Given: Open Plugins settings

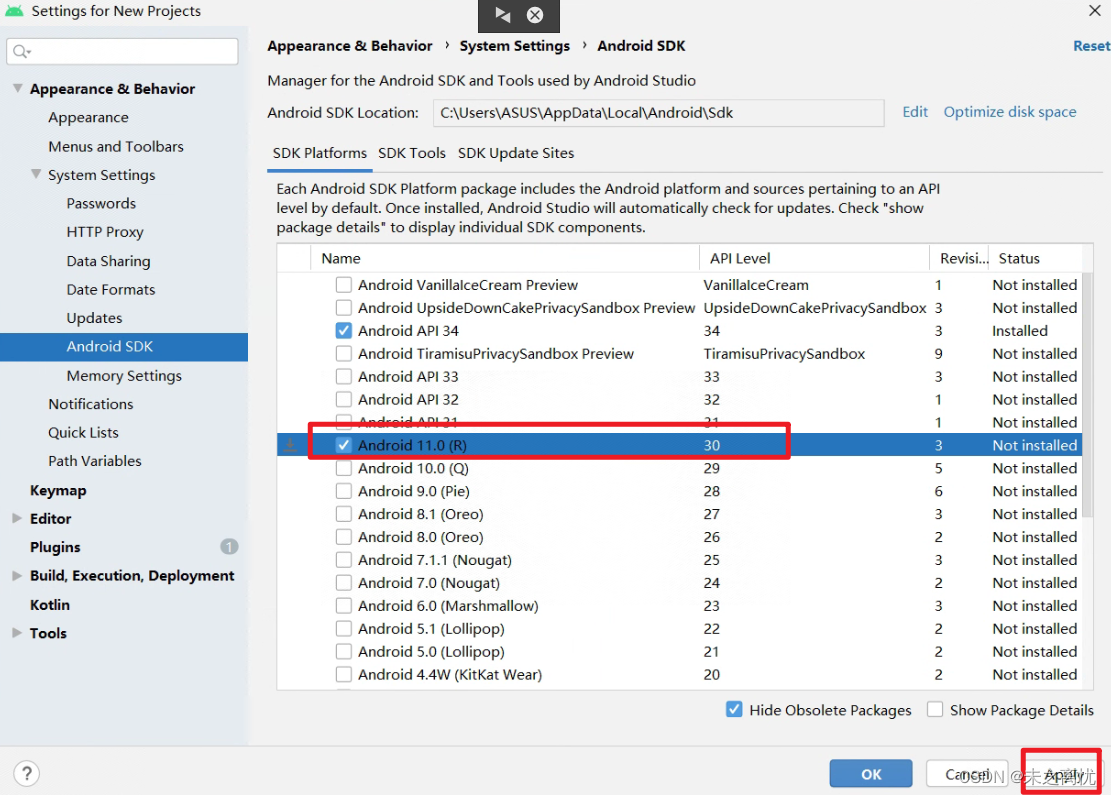Looking at the screenshot, I should click(x=55, y=547).
